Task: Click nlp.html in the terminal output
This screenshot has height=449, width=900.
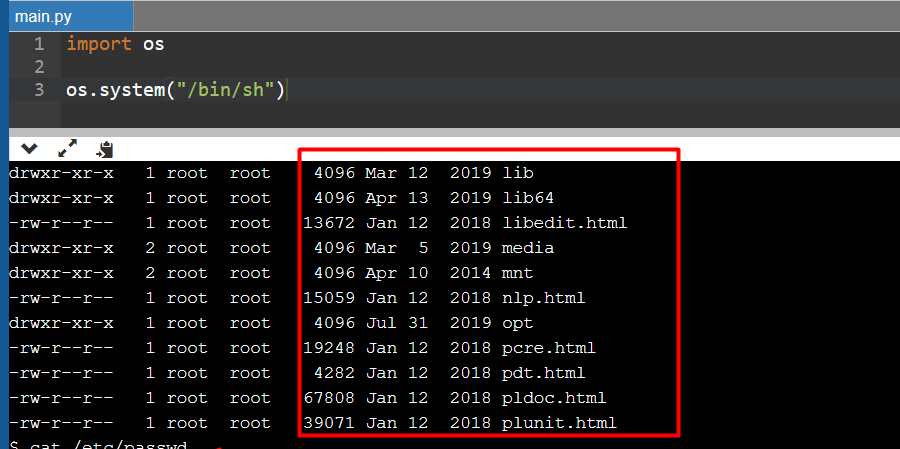Action: [543, 298]
